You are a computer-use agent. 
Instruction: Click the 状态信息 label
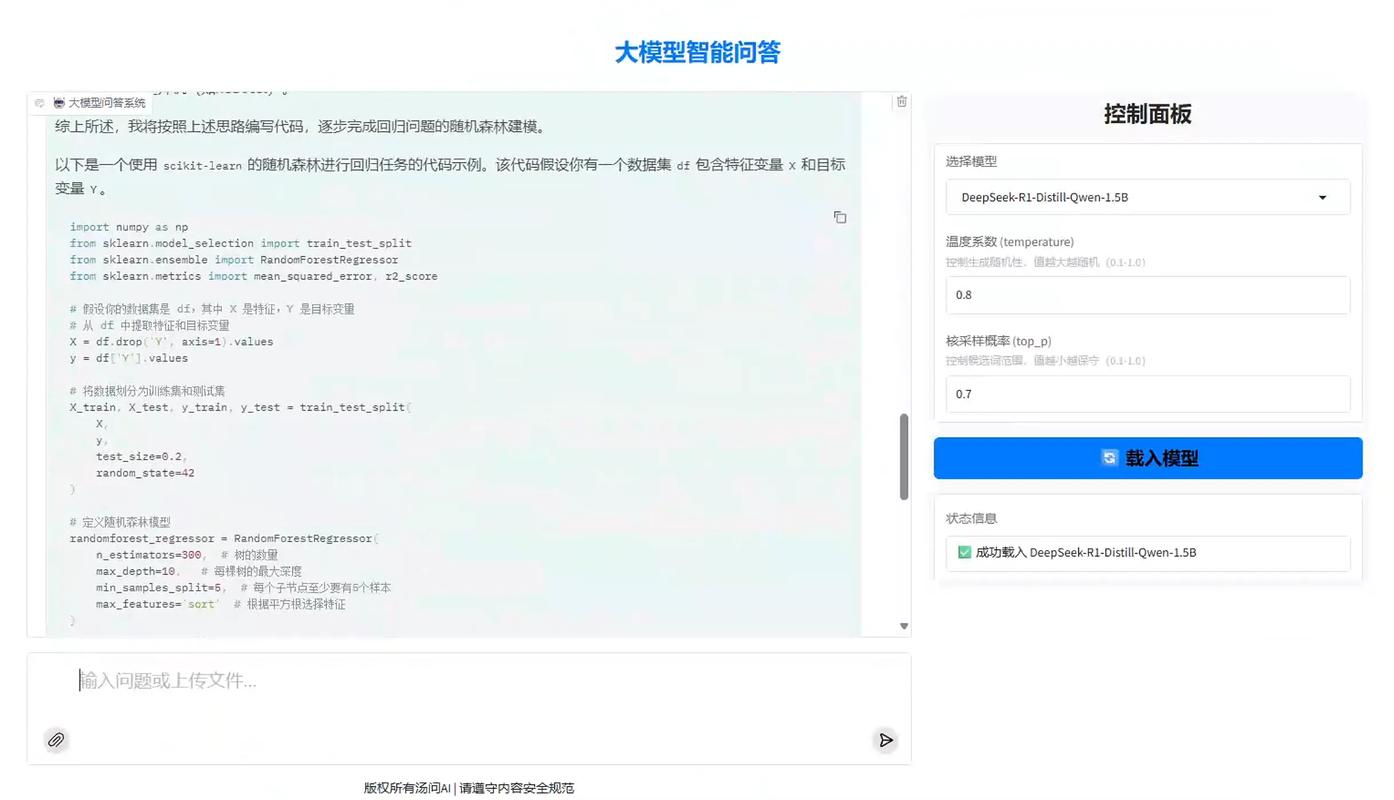[x=971, y=518]
